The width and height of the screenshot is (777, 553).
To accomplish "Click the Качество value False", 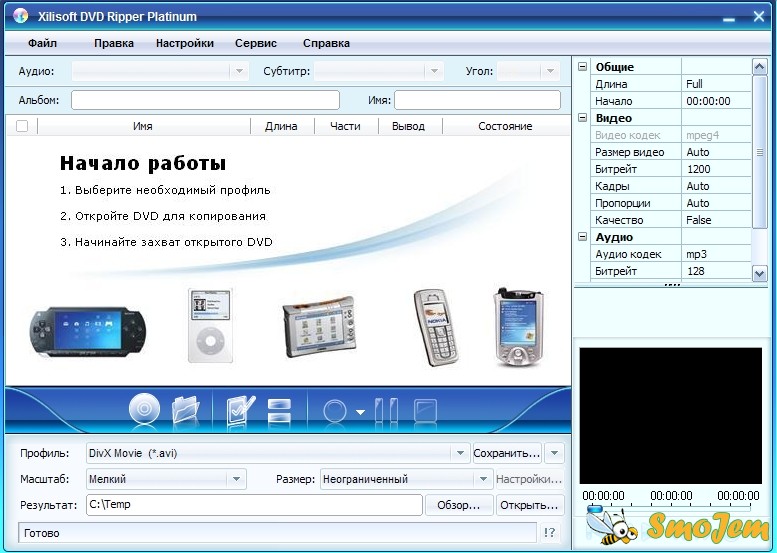I will [716, 220].
